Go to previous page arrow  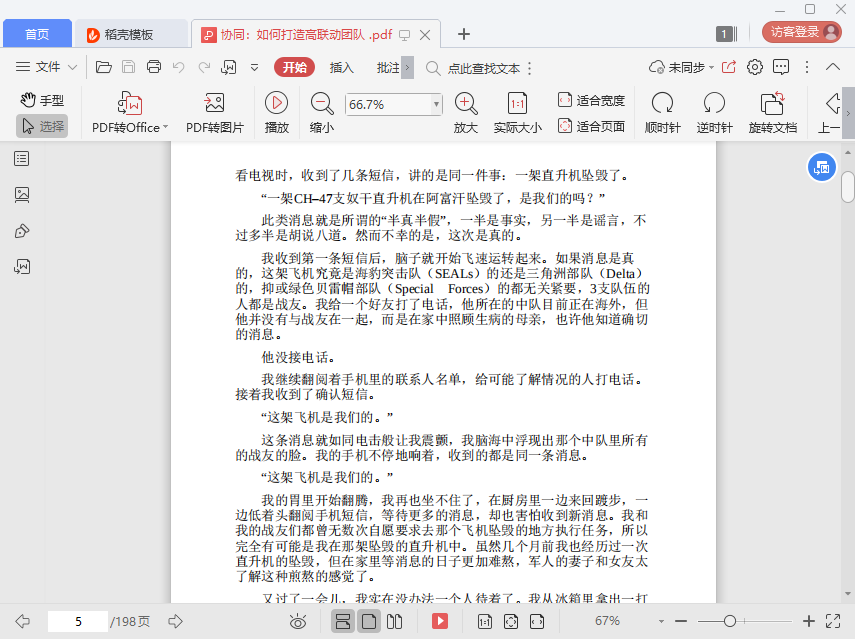pos(22,621)
